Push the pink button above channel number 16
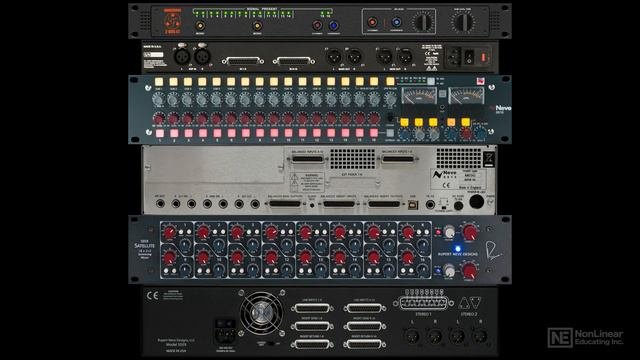 pos(373,133)
